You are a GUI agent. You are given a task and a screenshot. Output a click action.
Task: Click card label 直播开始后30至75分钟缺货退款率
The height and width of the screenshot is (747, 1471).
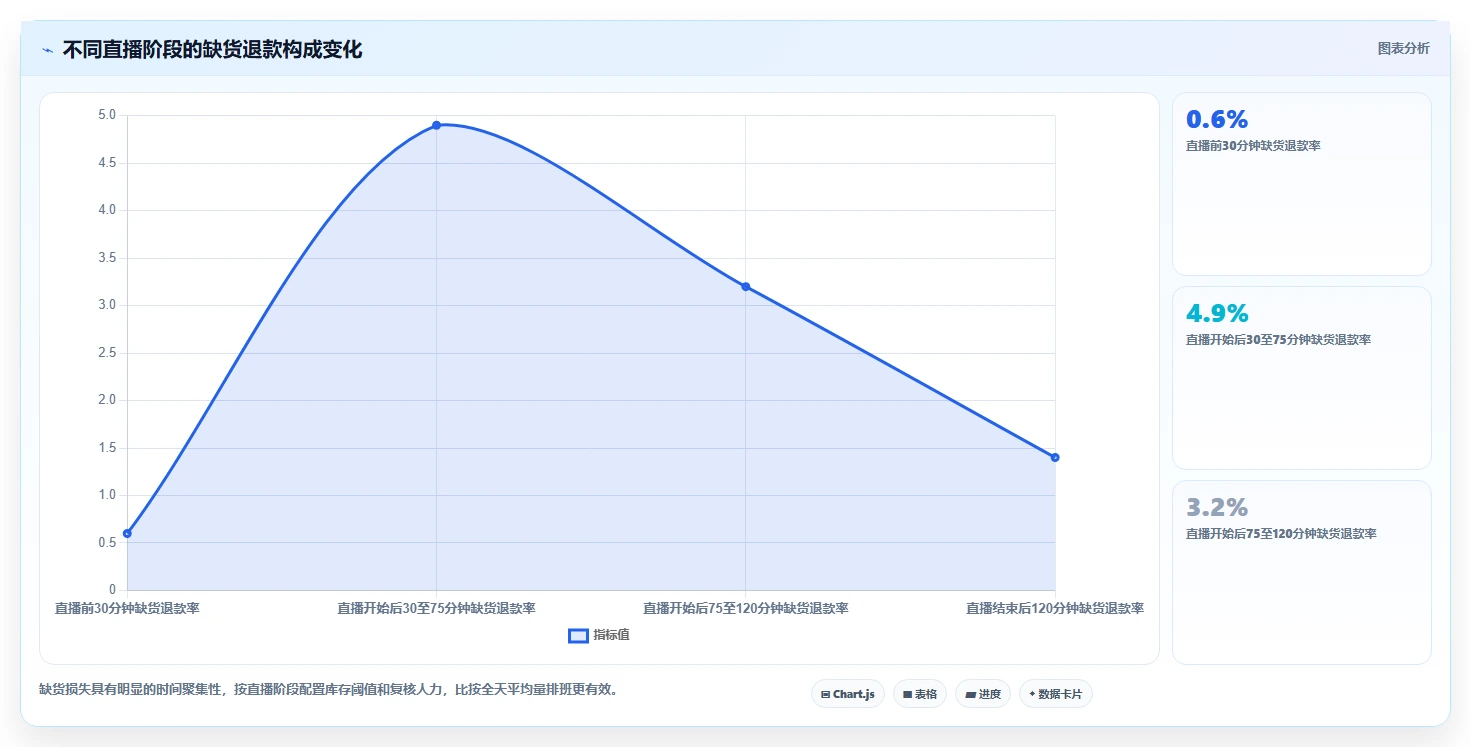(1278, 340)
